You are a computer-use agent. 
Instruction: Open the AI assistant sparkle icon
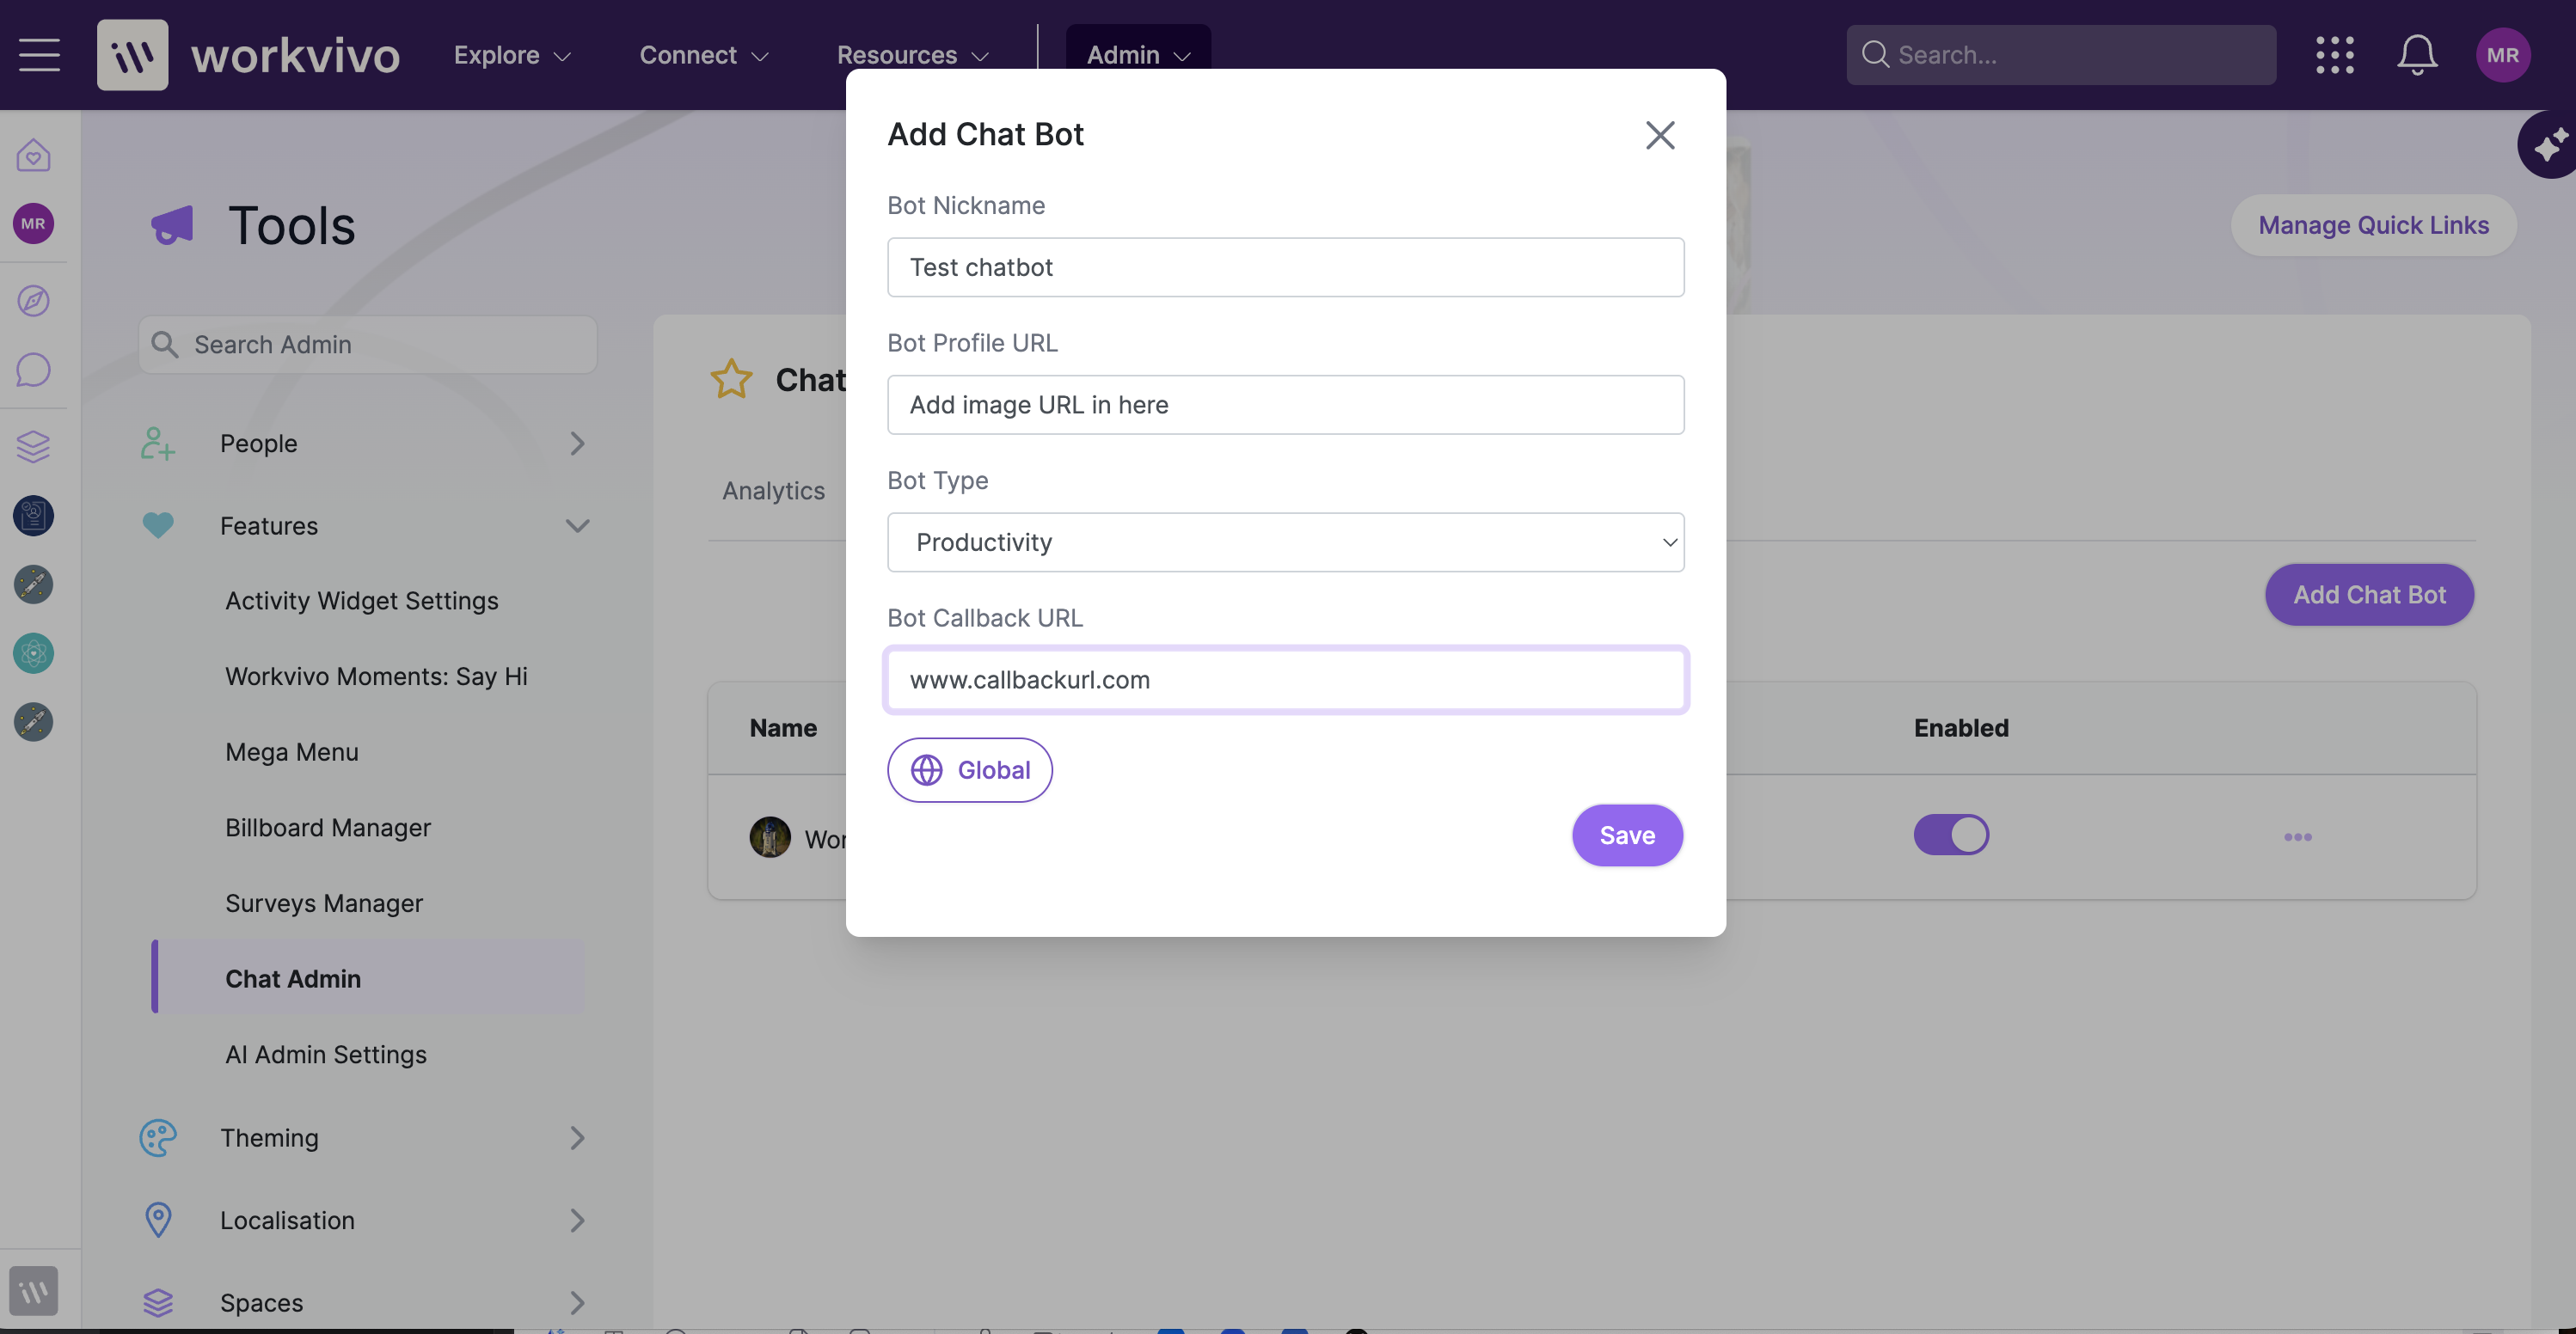pos(2550,145)
